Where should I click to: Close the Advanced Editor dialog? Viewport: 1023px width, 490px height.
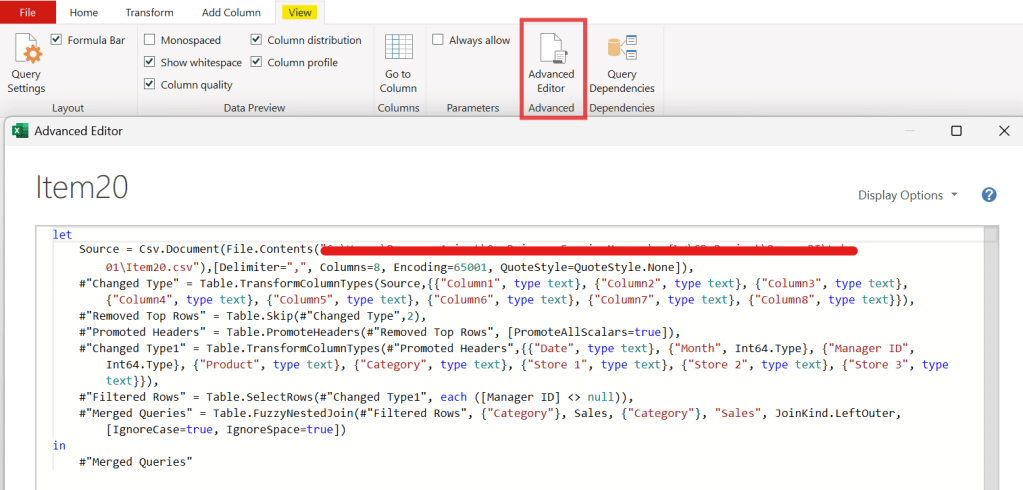[x=1003, y=130]
